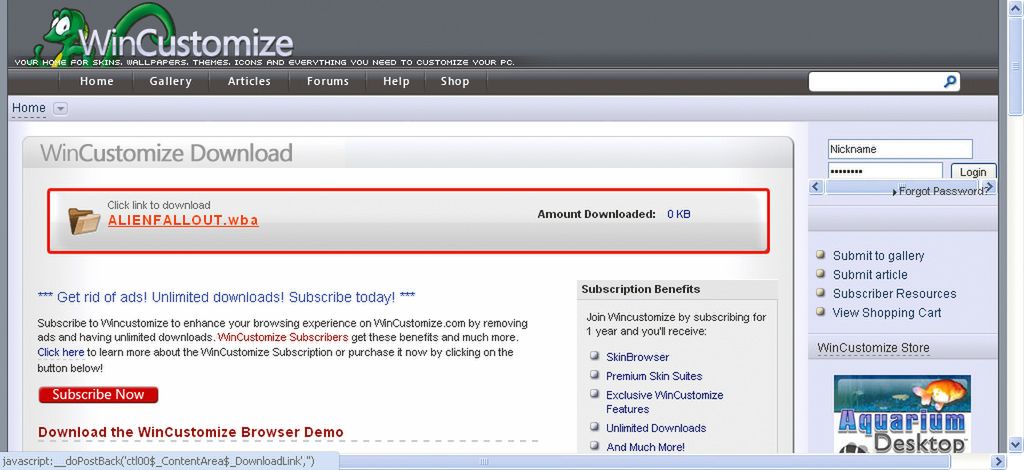
Task: Click the 'WinCustomize Store' heading
Action: [873, 348]
